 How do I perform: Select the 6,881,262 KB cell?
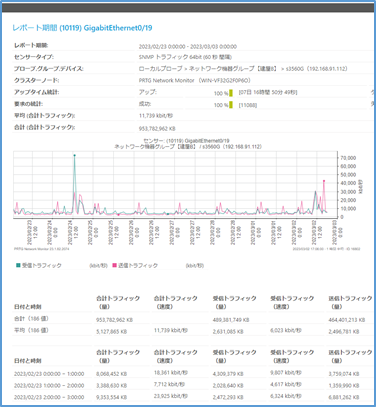coord(344,397)
